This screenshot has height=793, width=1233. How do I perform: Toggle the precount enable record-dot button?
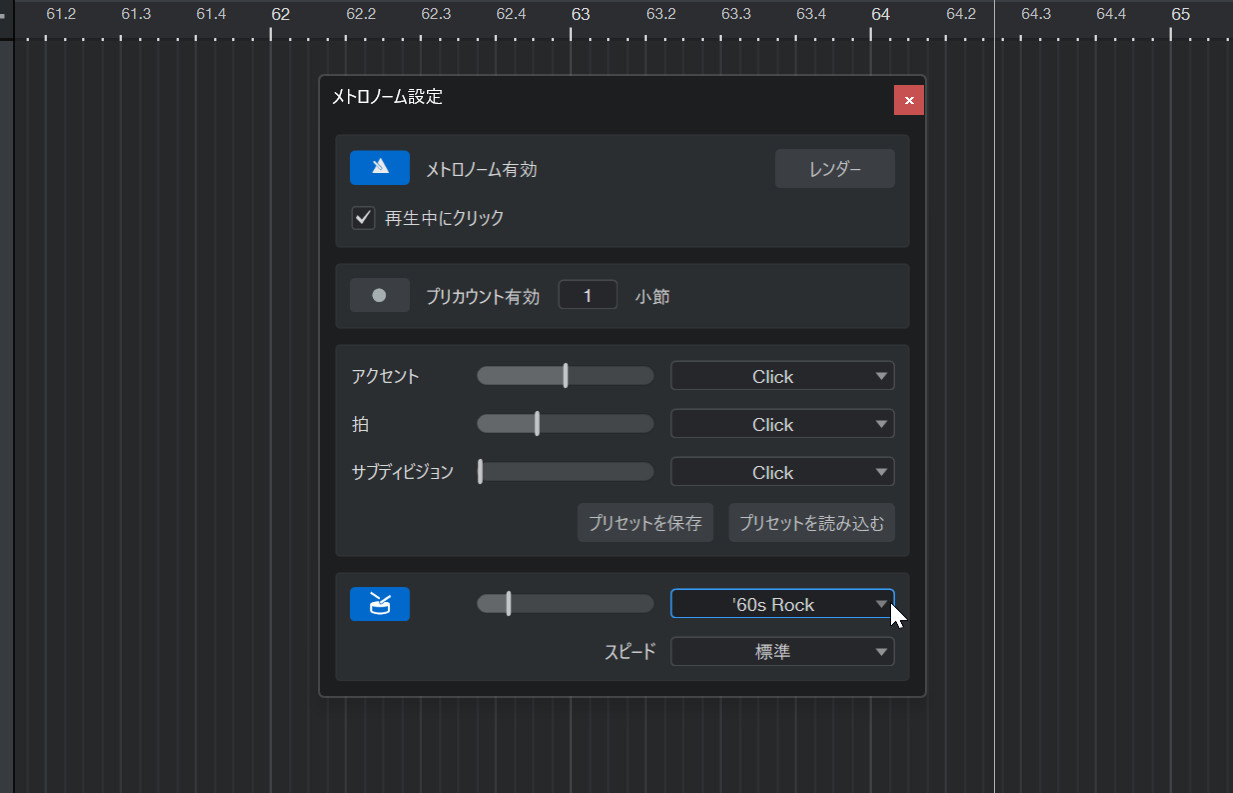pos(379,296)
